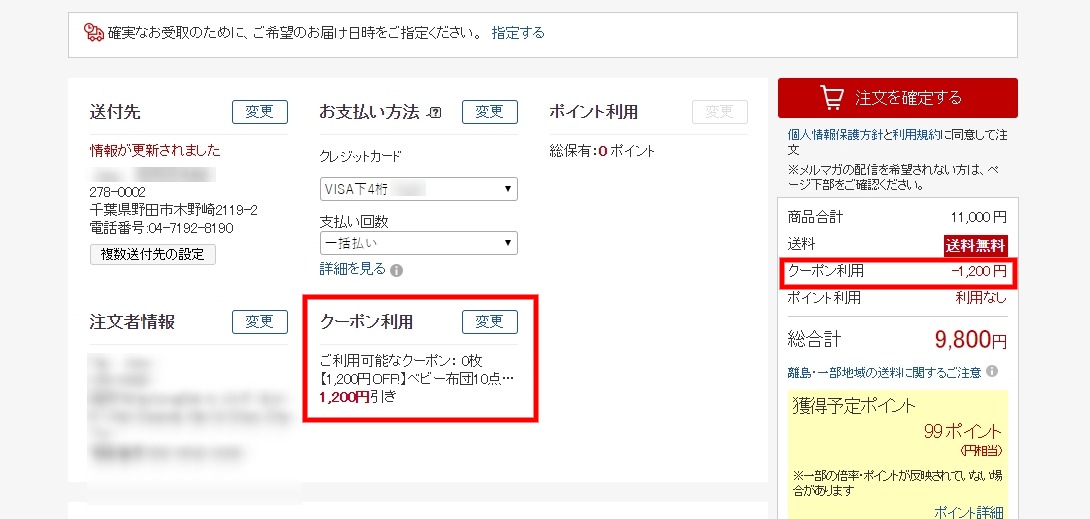Click the cart icon on the 注文を確定する button

831,97
